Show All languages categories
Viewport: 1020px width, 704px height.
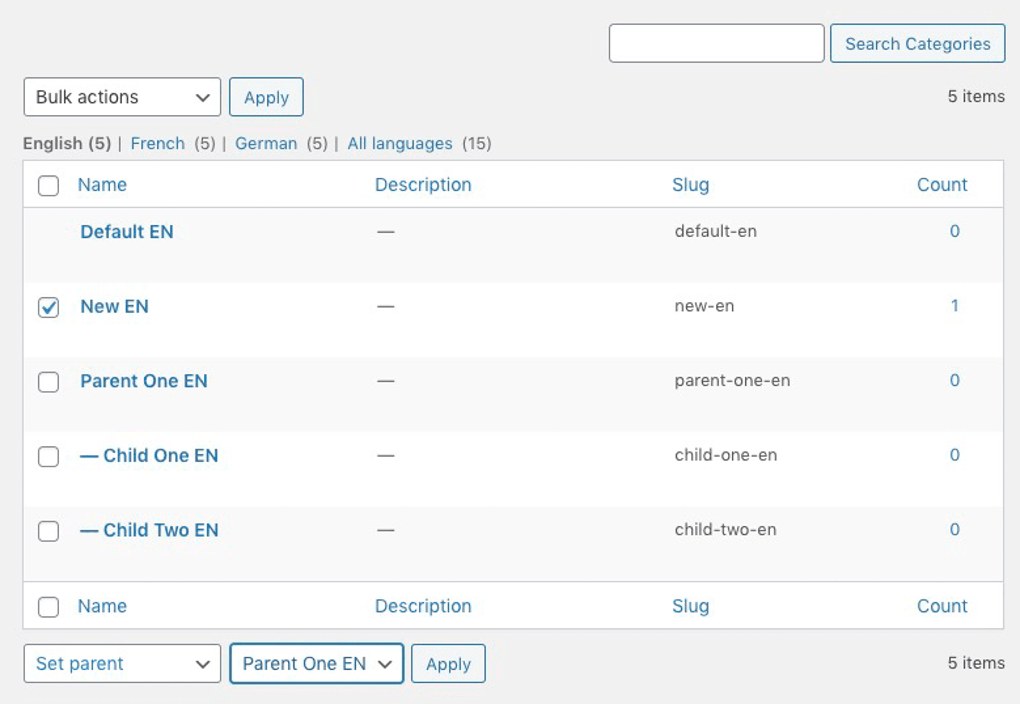coord(399,143)
